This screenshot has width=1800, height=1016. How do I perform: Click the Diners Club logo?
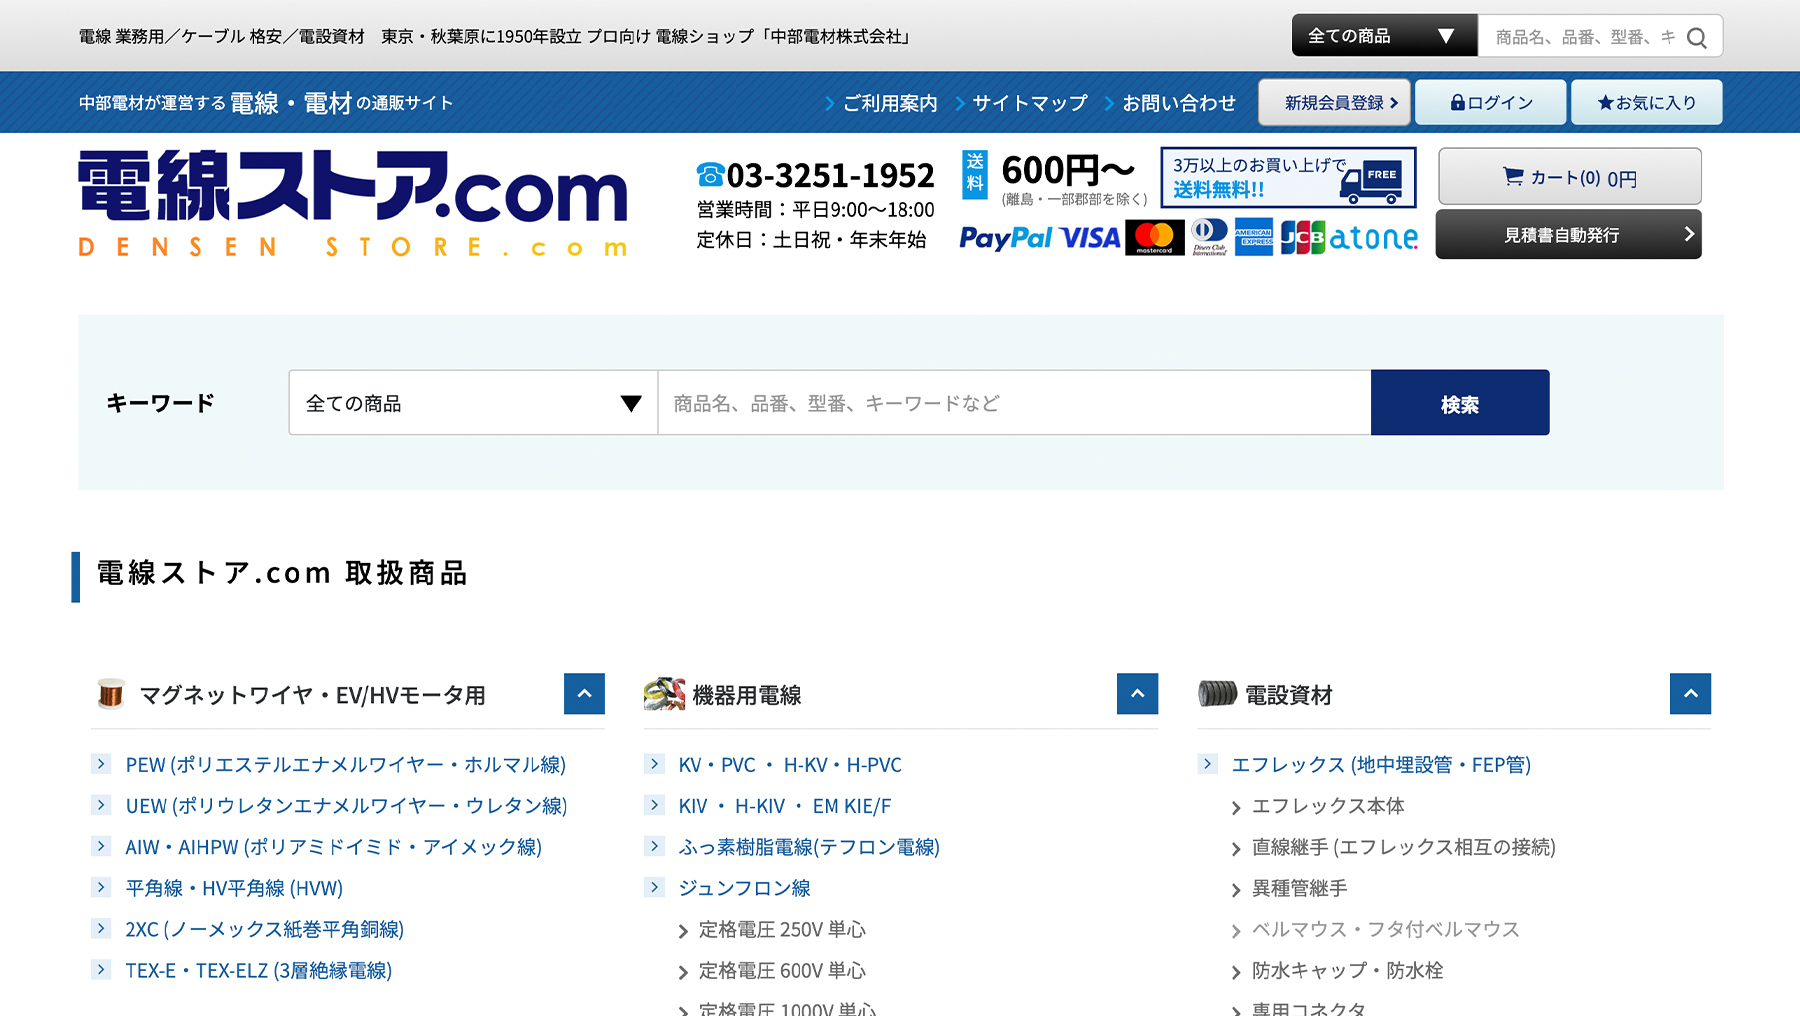[1209, 238]
